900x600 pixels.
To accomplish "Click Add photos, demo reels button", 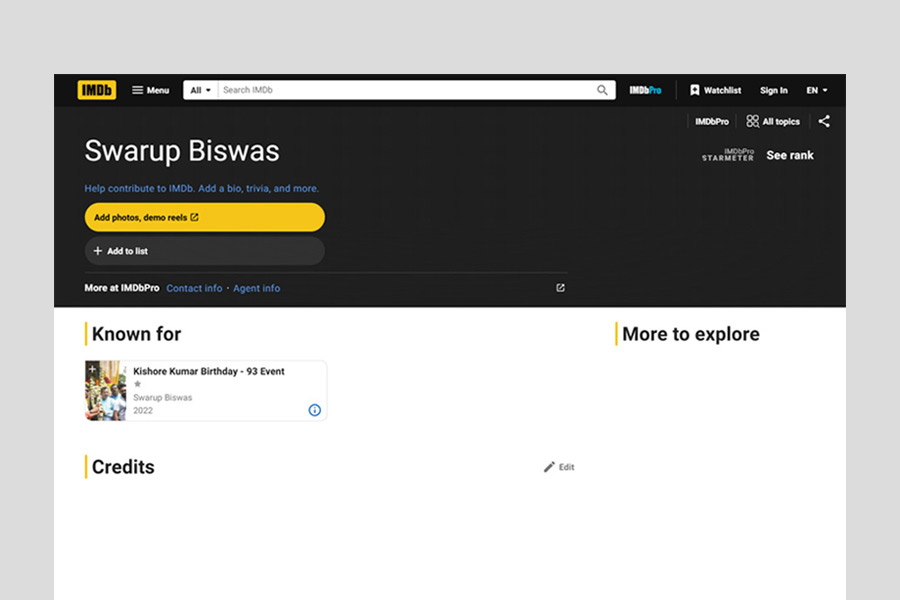I will pos(204,217).
